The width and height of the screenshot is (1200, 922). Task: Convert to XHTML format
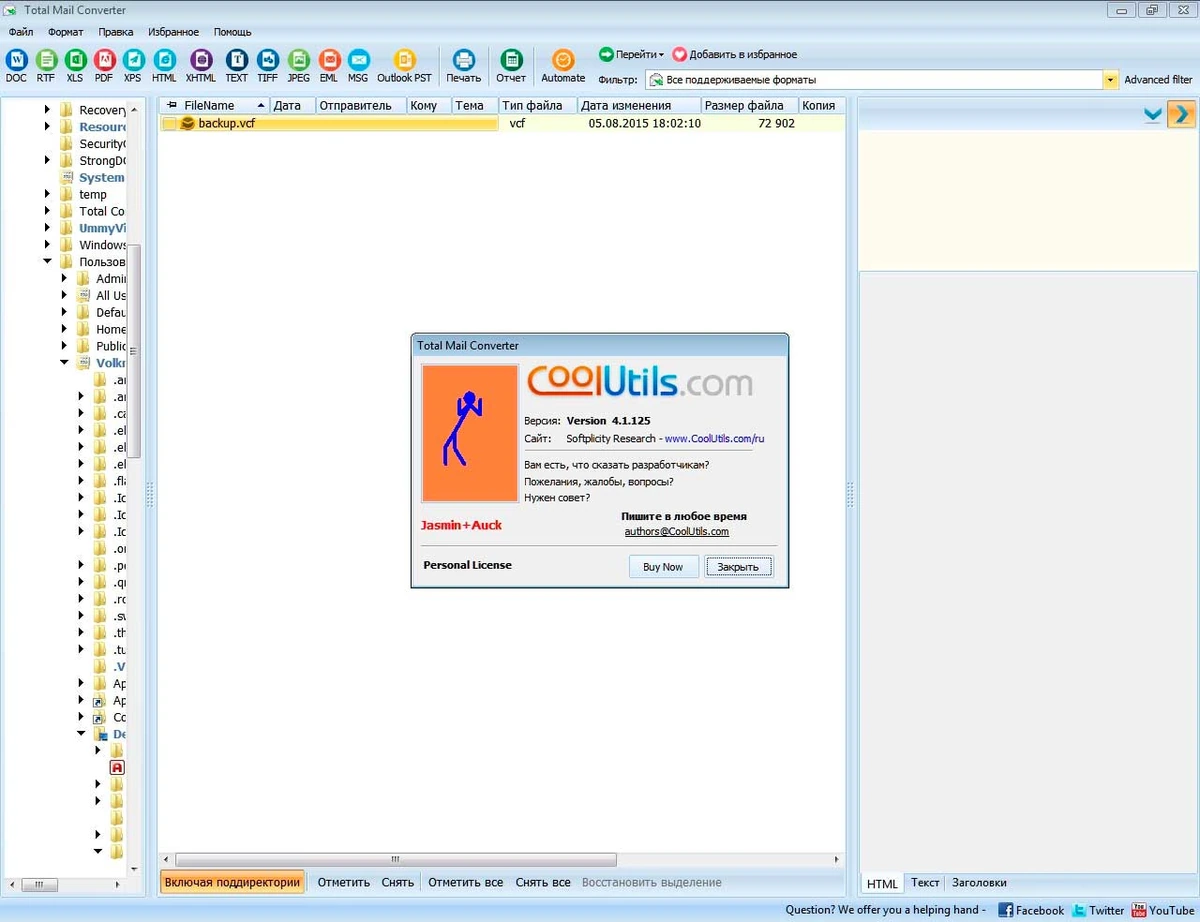coord(201,66)
